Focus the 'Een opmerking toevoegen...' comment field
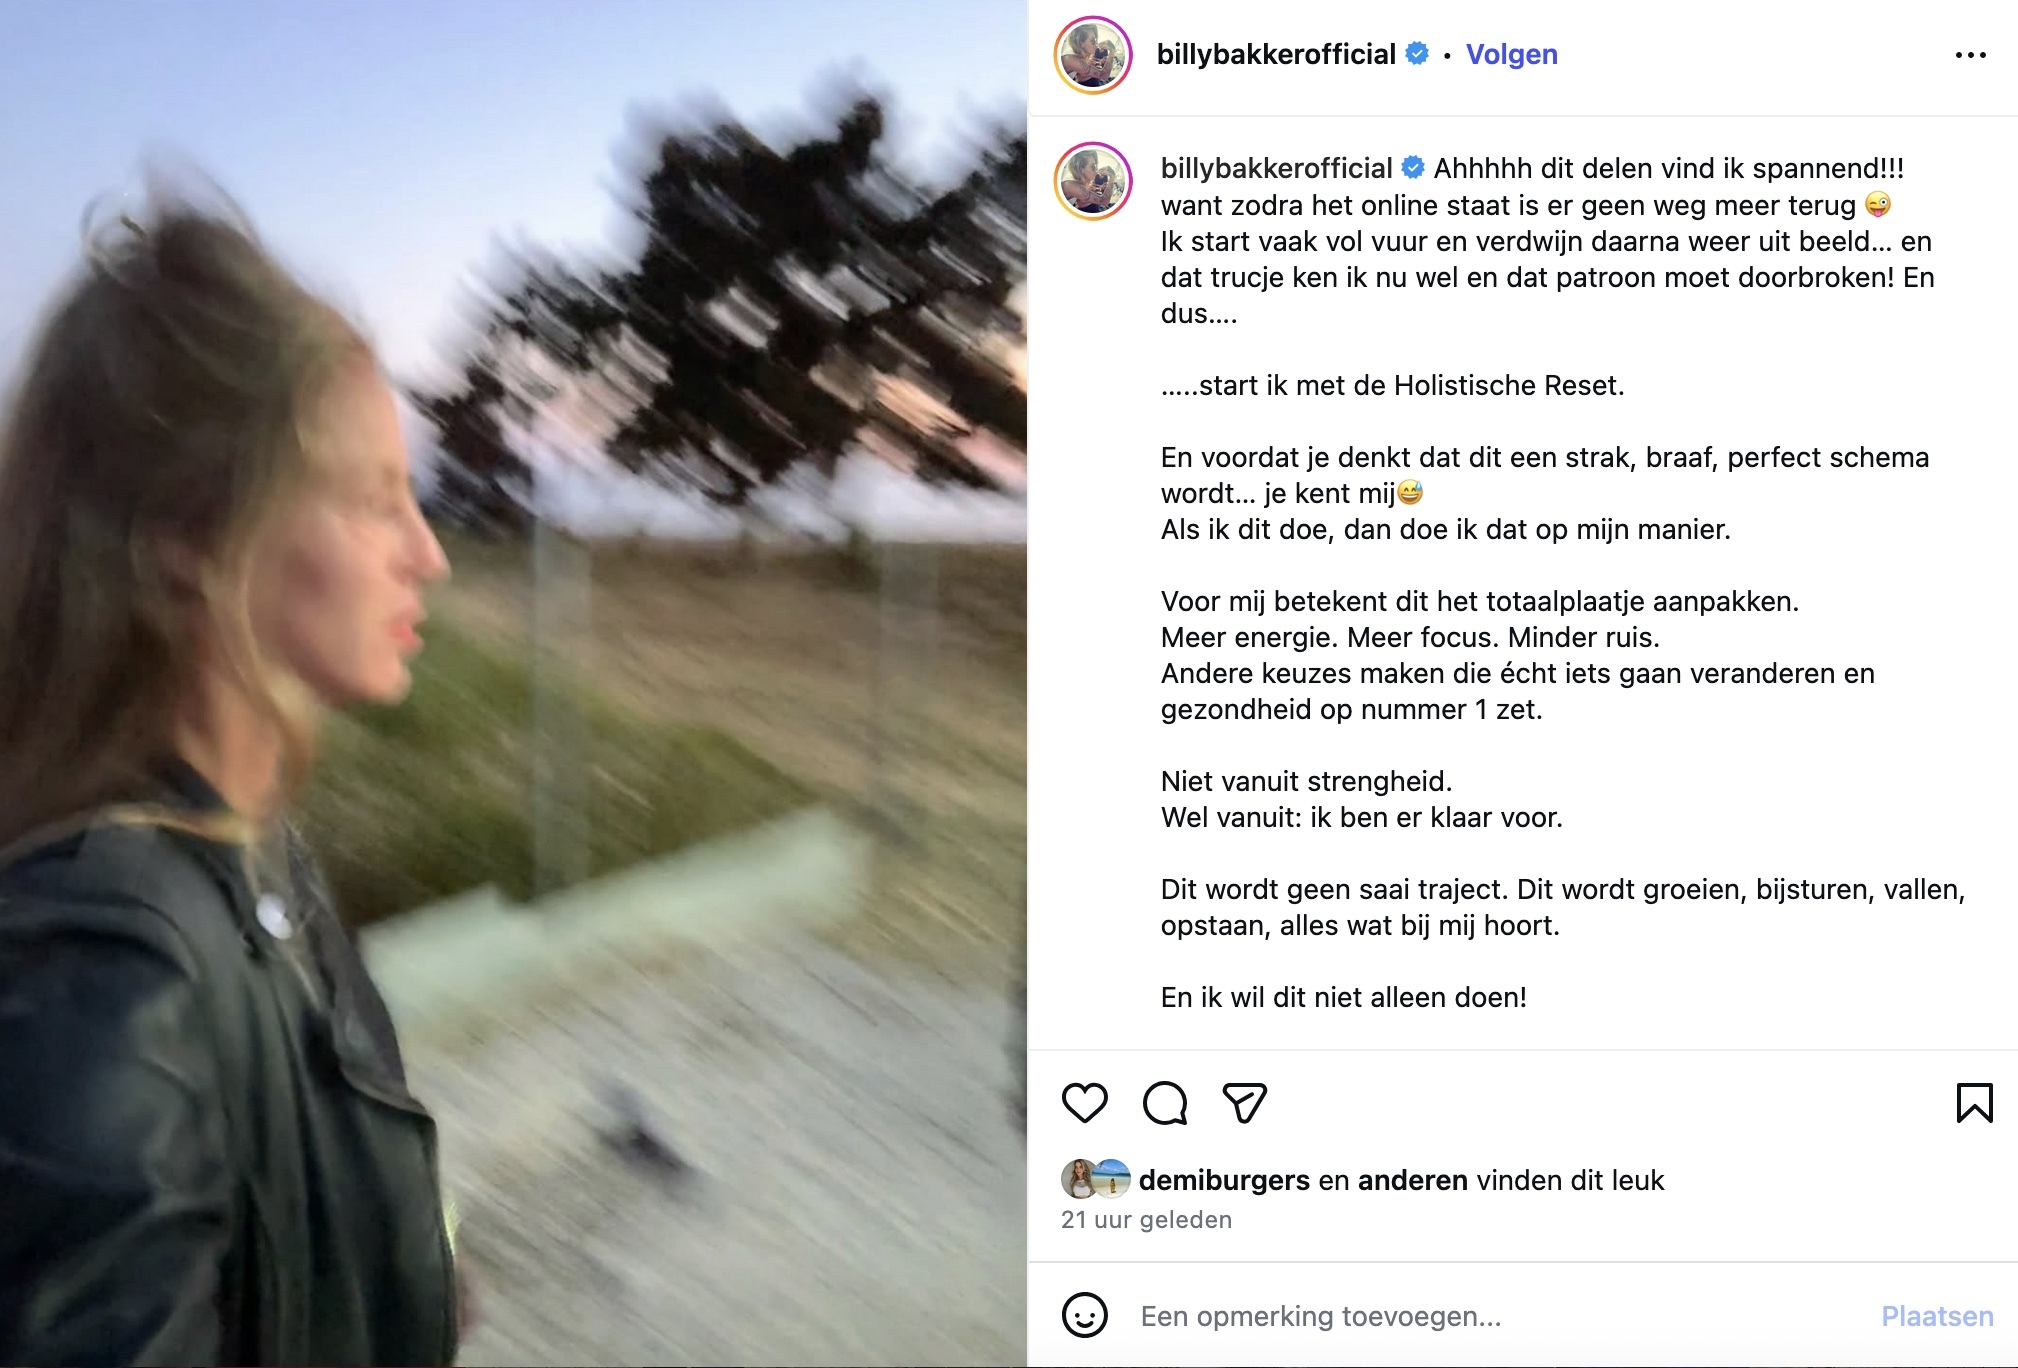This screenshot has height=1368, width=2018. [1500, 1316]
